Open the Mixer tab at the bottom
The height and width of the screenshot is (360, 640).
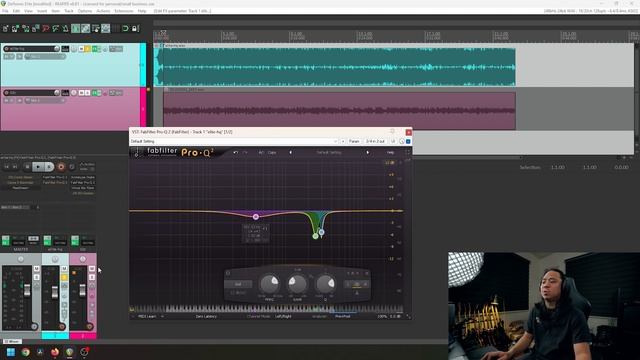[x=12, y=341]
